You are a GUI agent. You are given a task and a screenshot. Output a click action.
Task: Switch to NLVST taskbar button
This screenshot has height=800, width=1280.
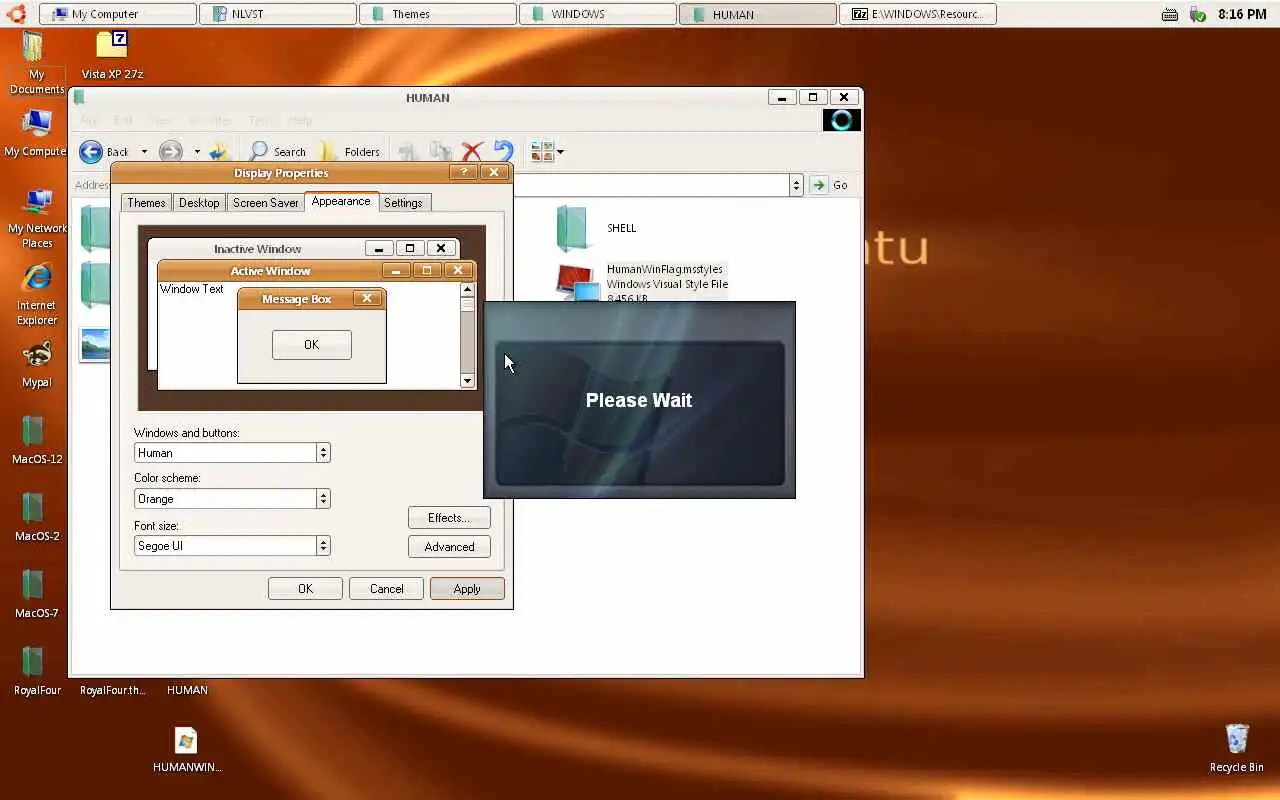(277, 14)
